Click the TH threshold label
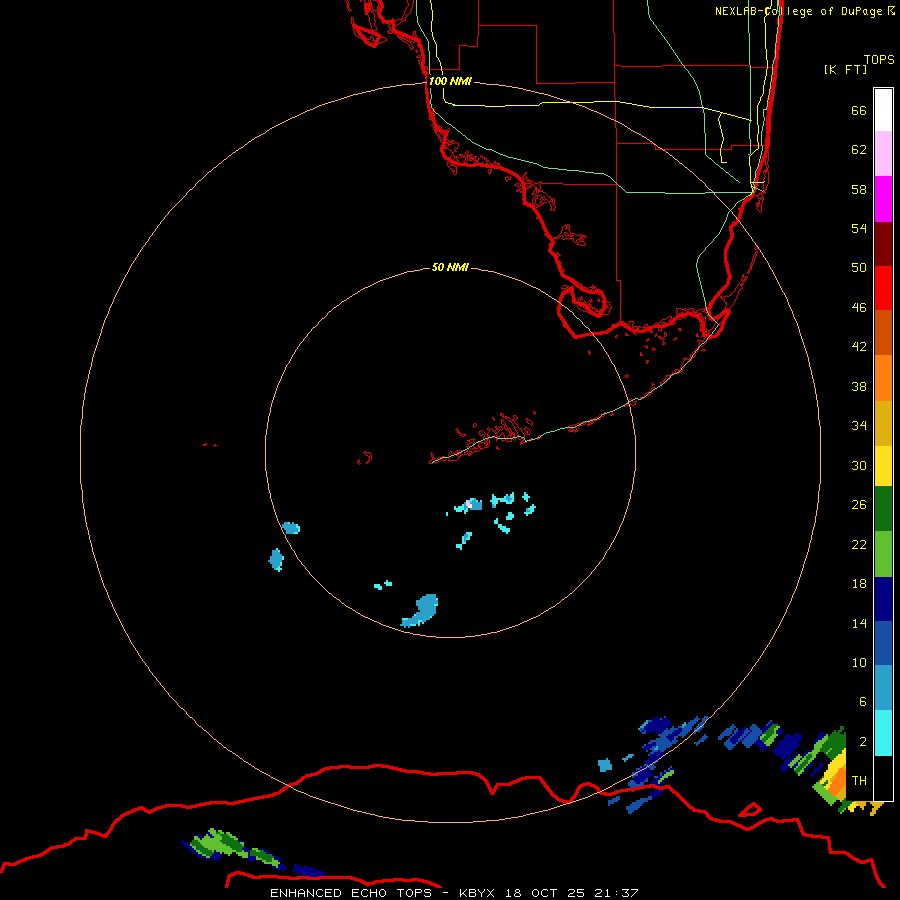The width and height of the screenshot is (900, 900). (859, 781)
